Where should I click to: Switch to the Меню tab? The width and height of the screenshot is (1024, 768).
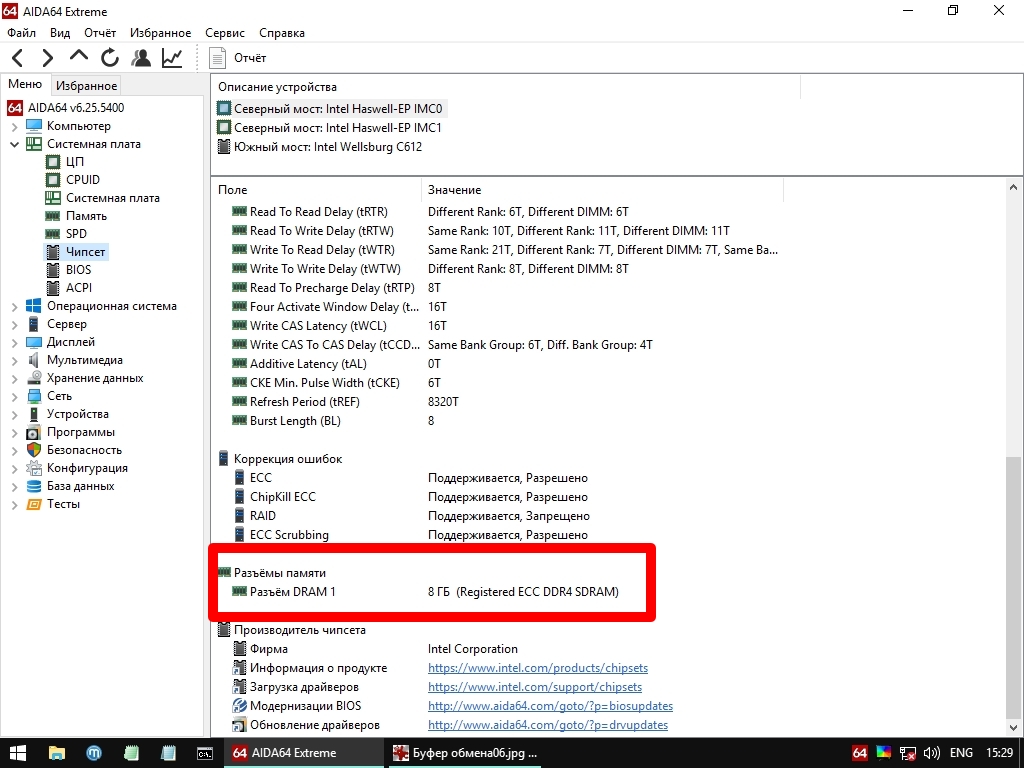pos(25,84)
